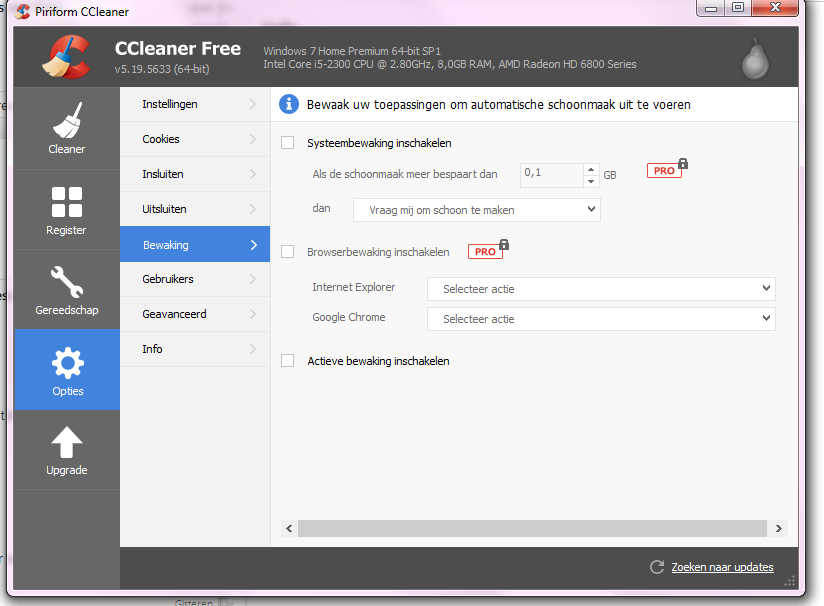Open the Cookies settings tab
This screenshot has width=824, height=606.
pyautogui.click(x=194, y=139)
